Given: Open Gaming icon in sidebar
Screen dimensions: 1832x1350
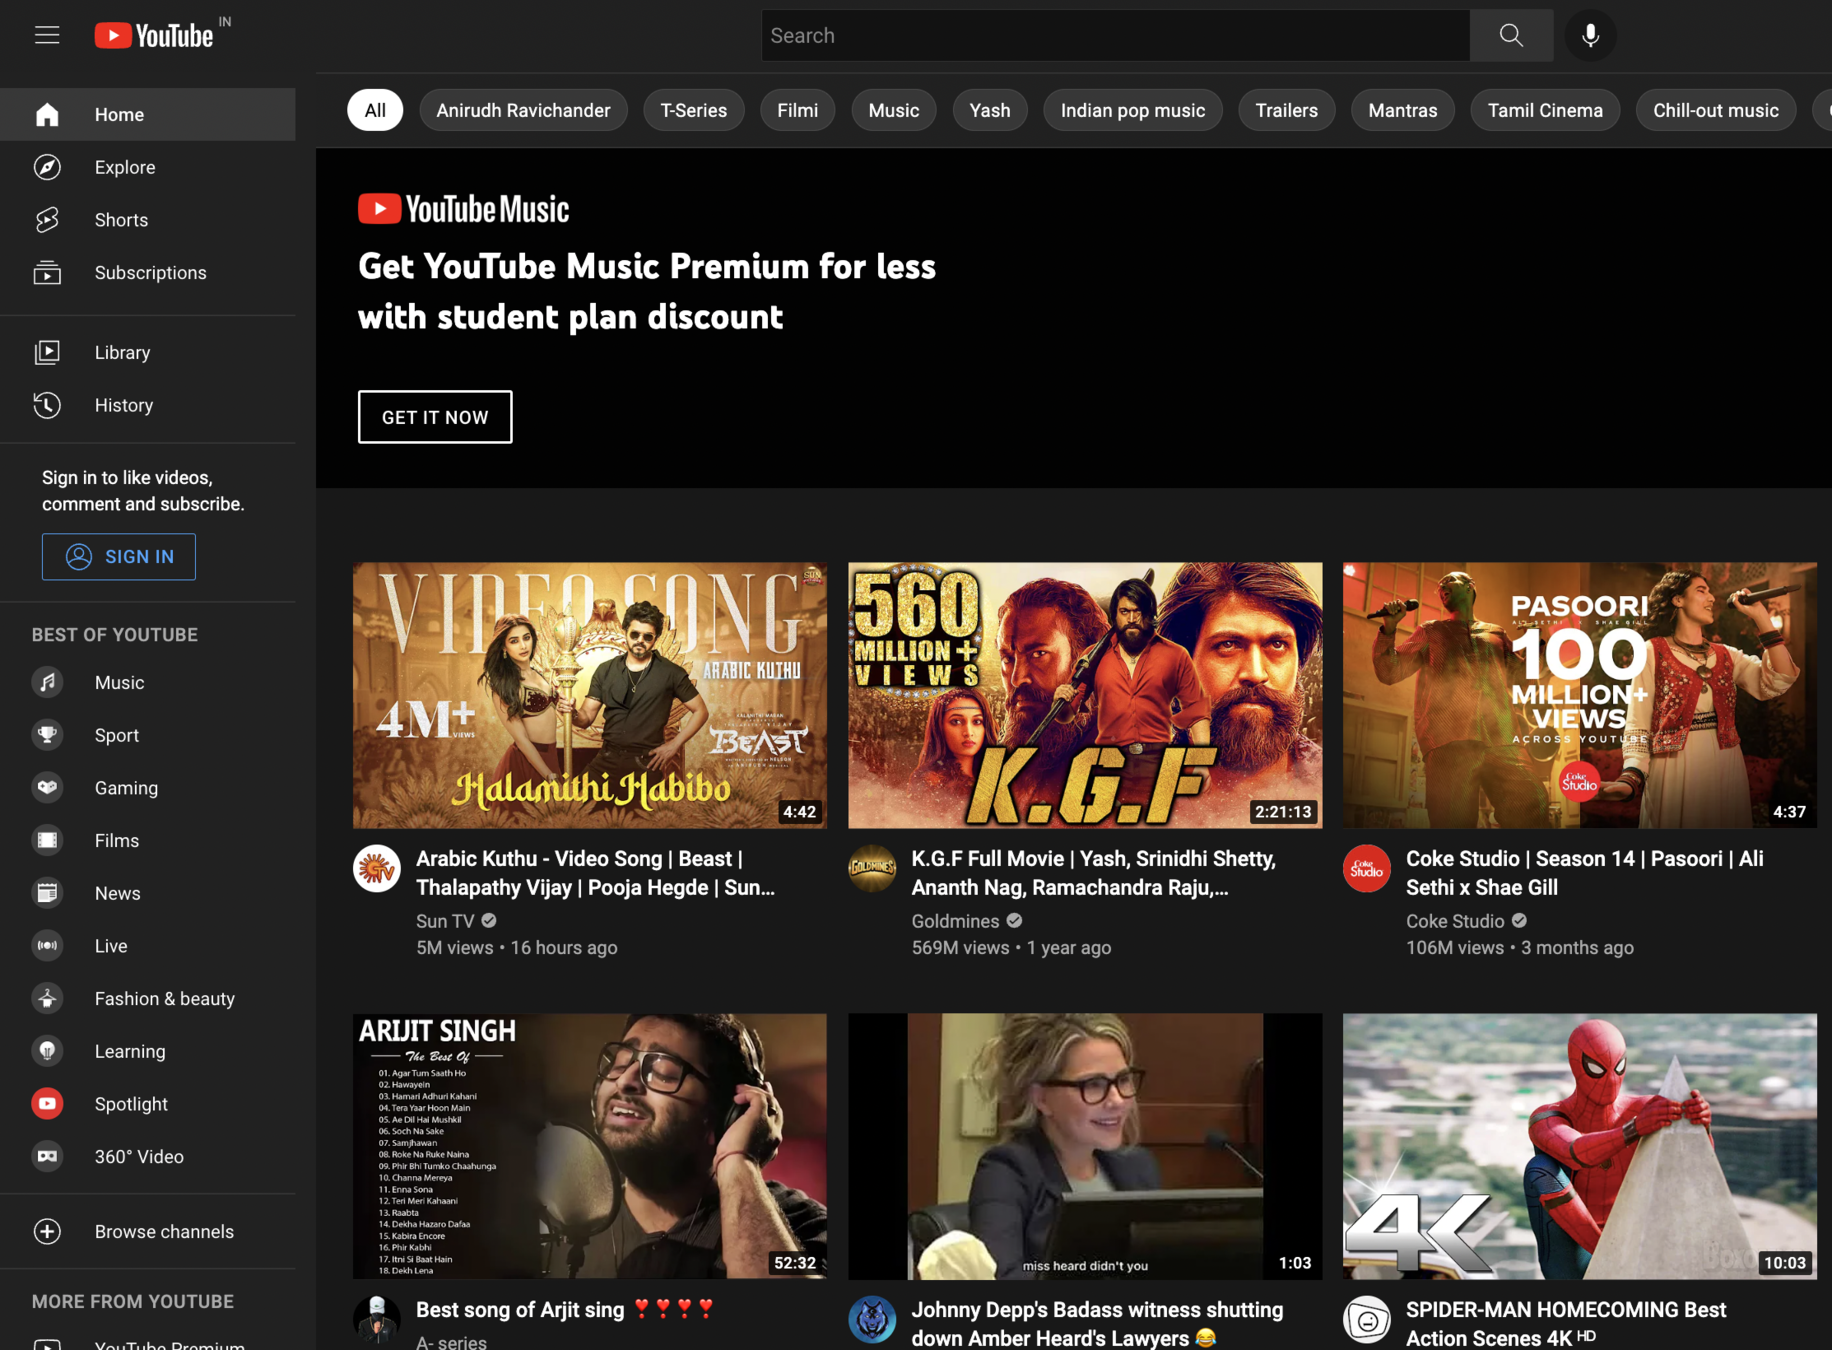Looking at the screenshot, I should (47, 788).
